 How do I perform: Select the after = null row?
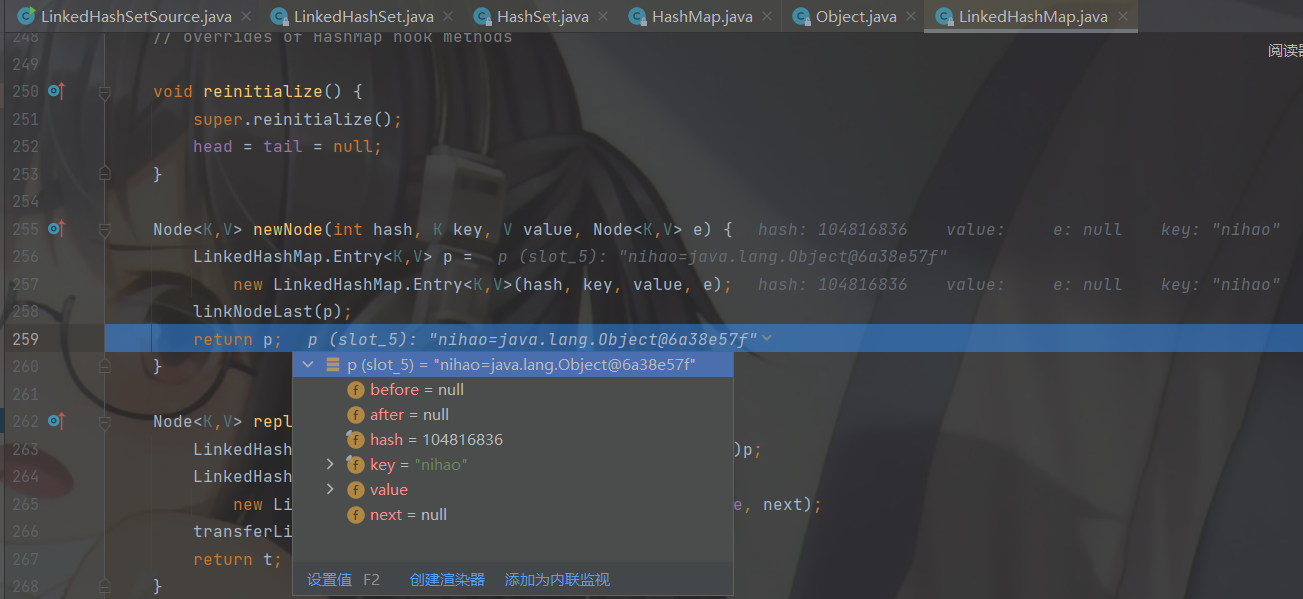513,415
